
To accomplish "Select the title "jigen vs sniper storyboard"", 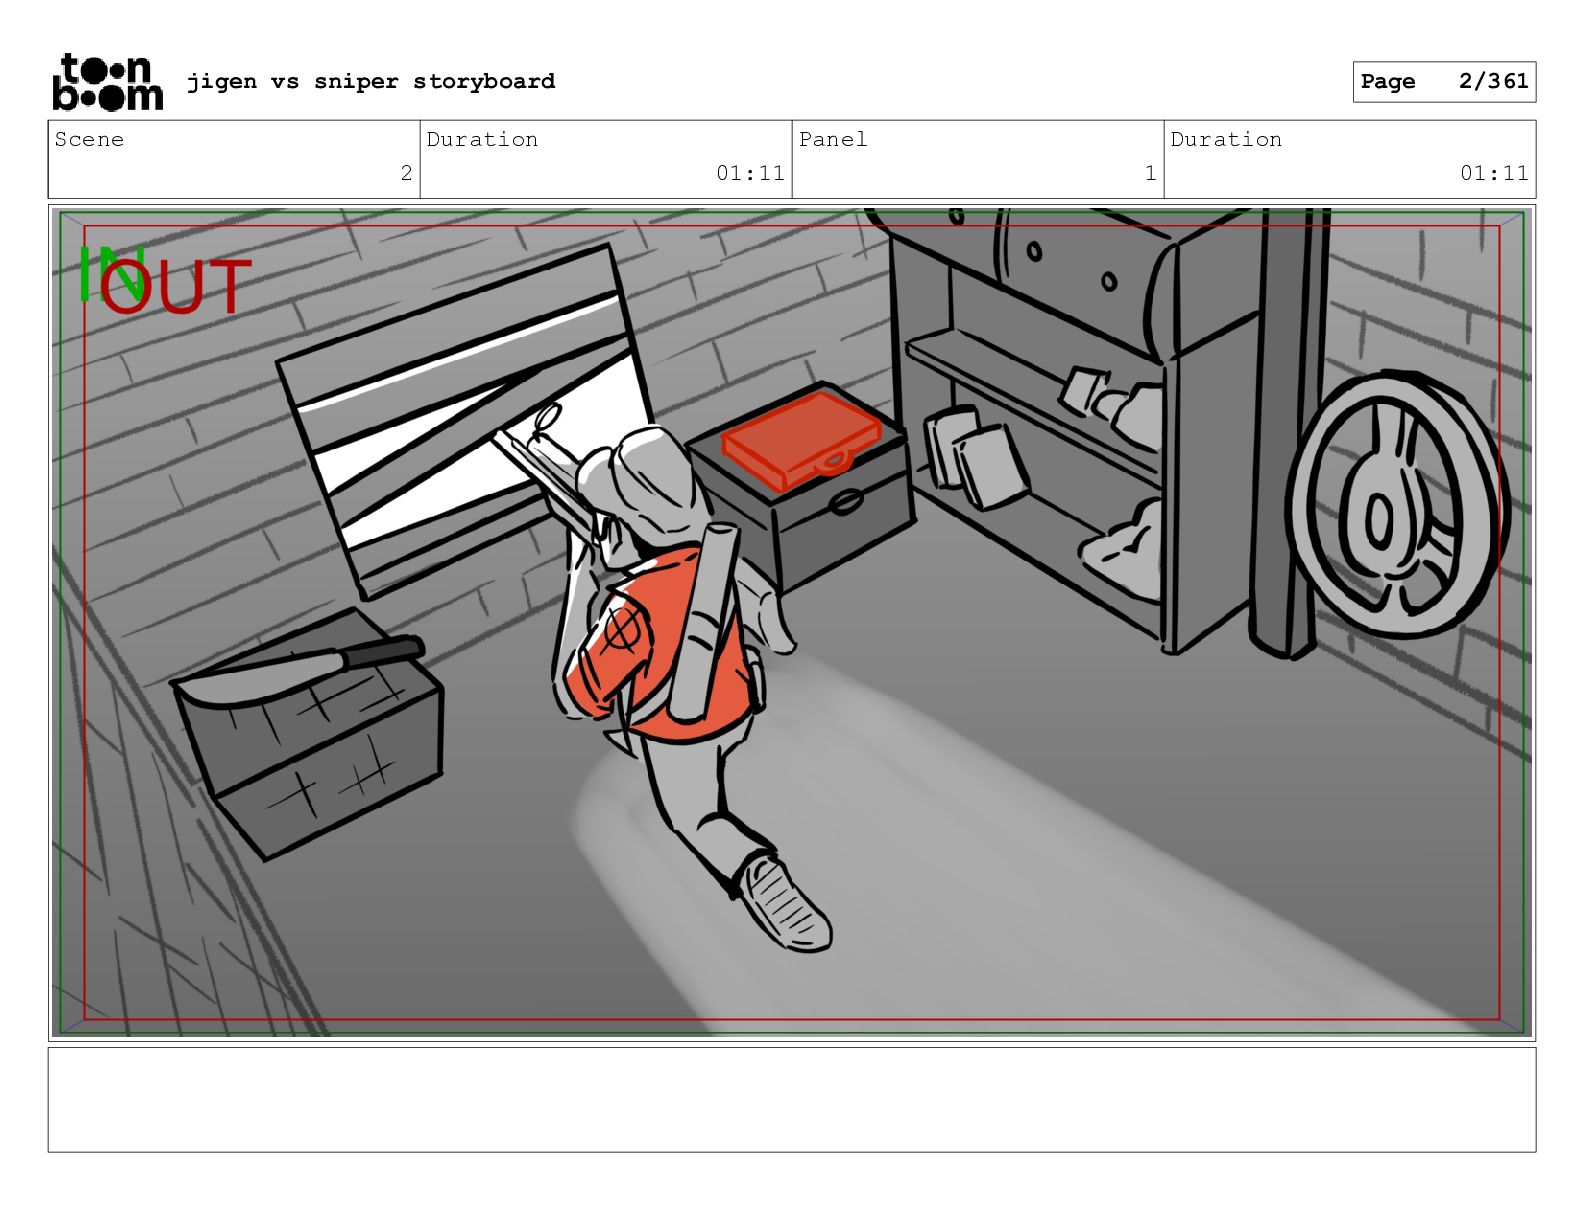I will pos(371,81).
